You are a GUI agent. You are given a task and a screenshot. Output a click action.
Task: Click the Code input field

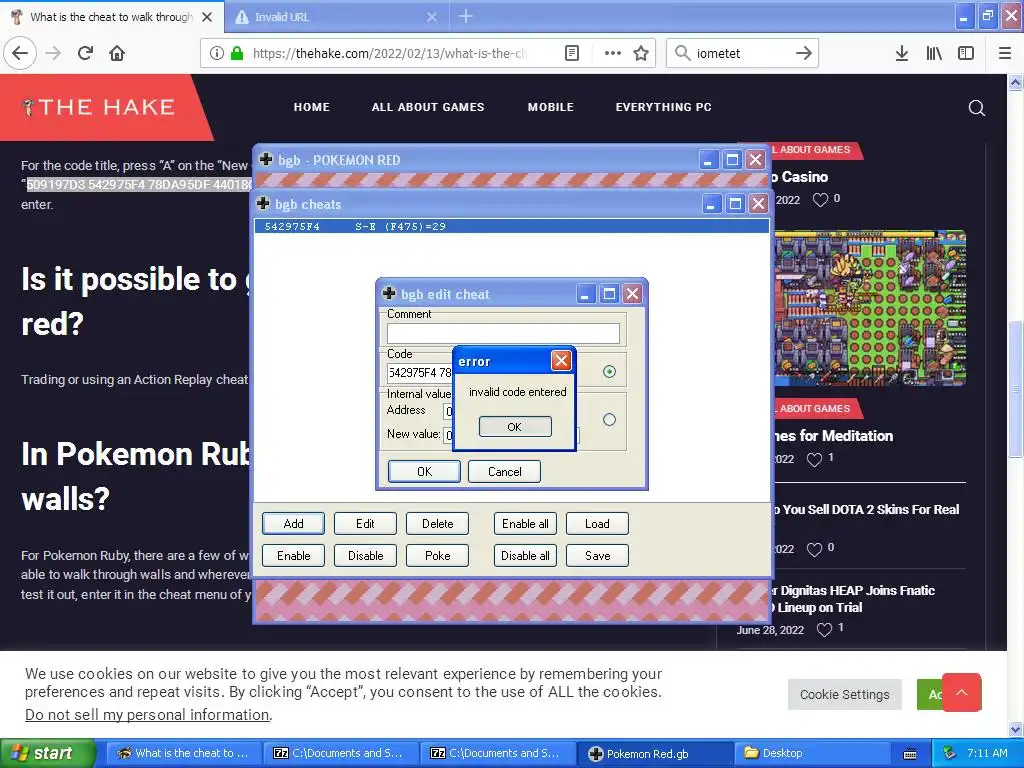pos(419,372)
